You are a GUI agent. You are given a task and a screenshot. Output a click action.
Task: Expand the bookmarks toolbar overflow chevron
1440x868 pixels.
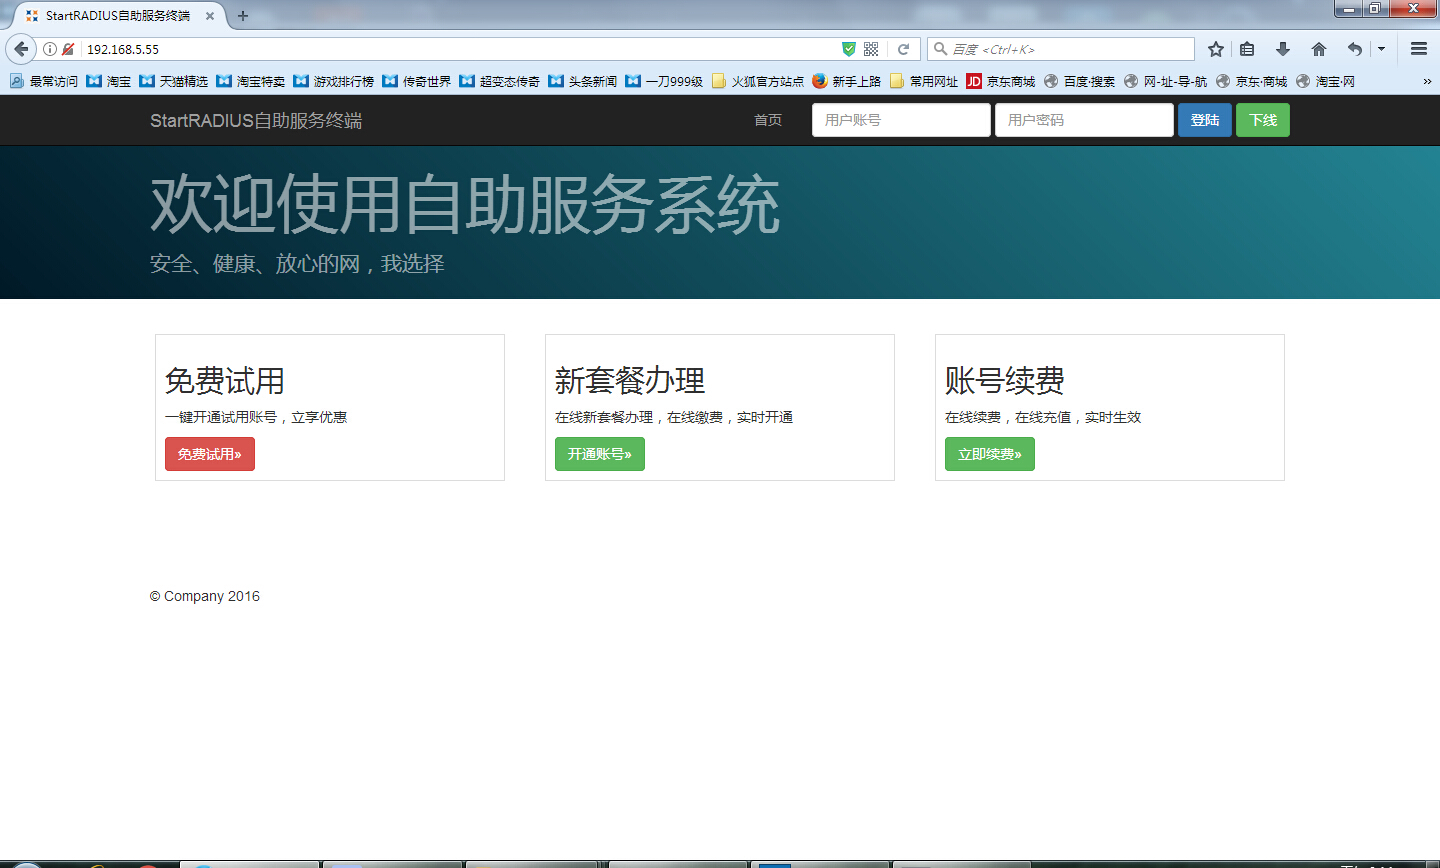coord(1427,81)
